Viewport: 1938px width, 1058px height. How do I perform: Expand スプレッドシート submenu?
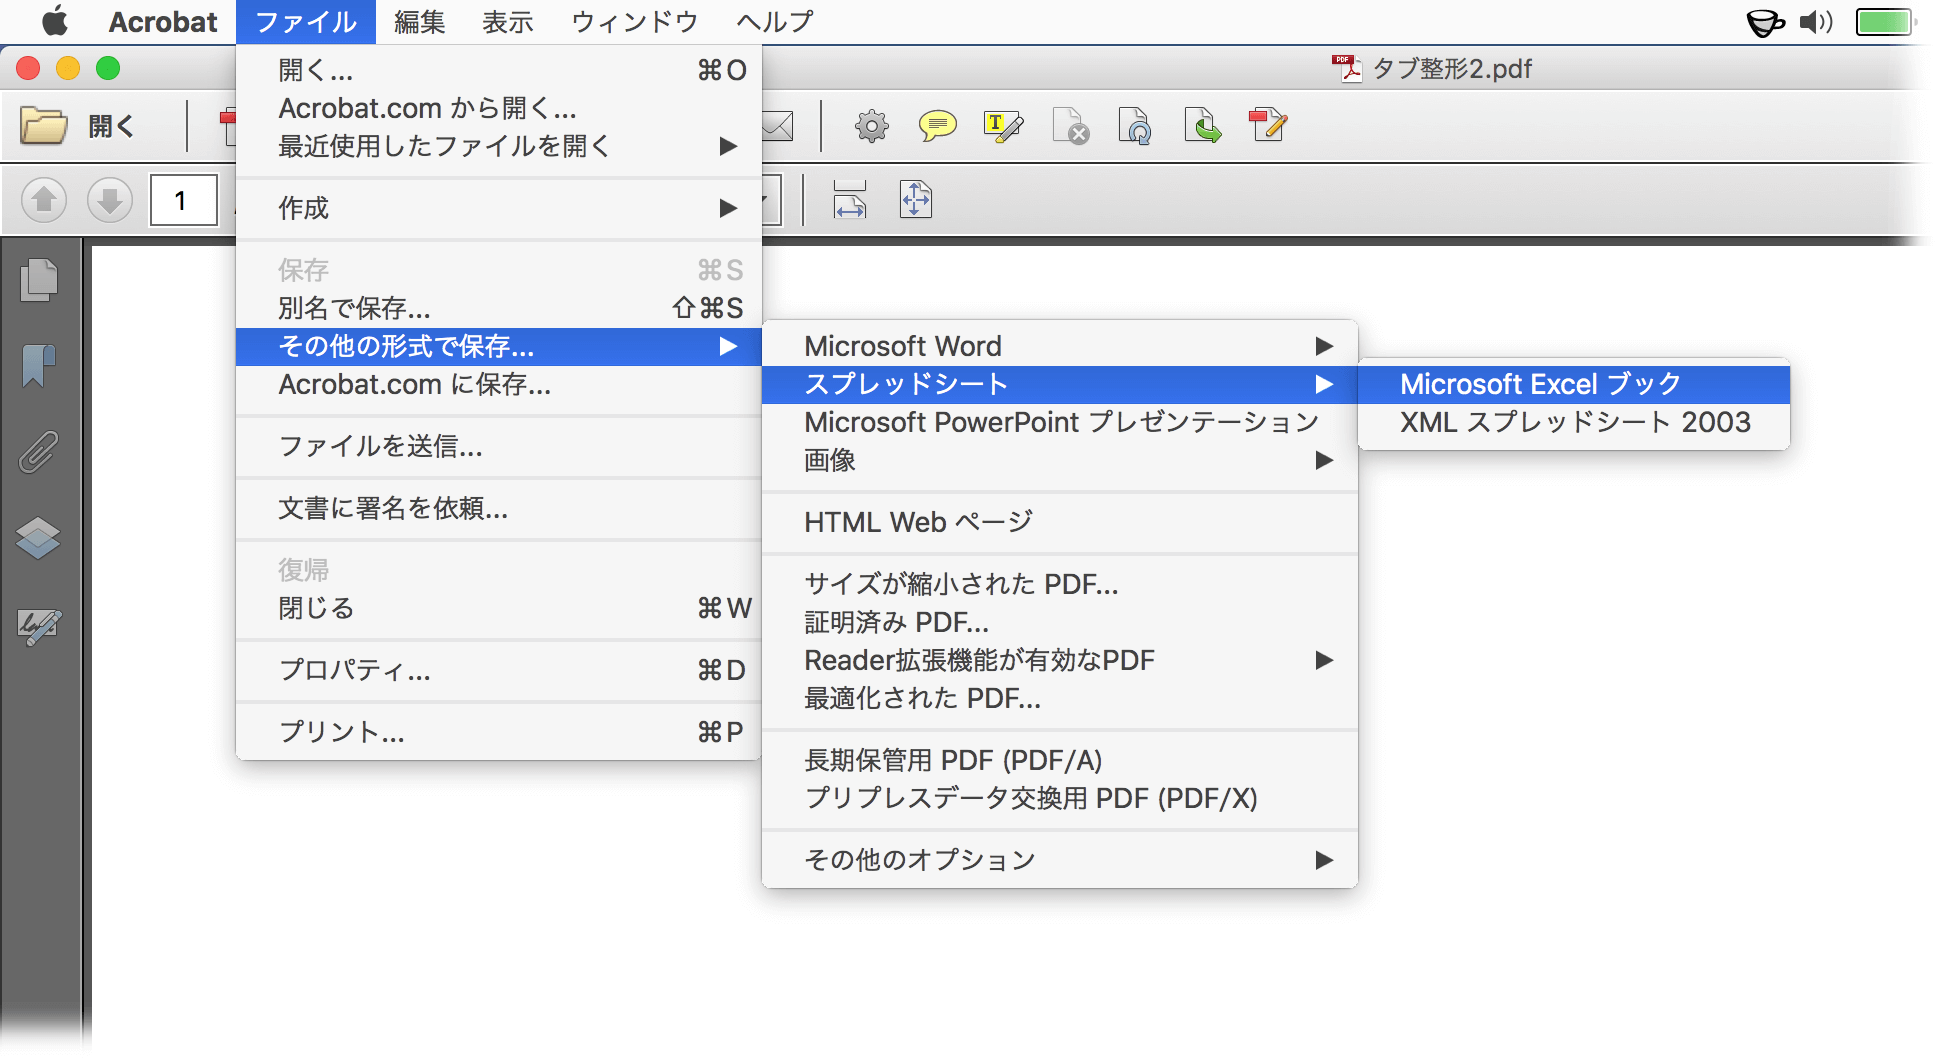(x=1060, y=384)
